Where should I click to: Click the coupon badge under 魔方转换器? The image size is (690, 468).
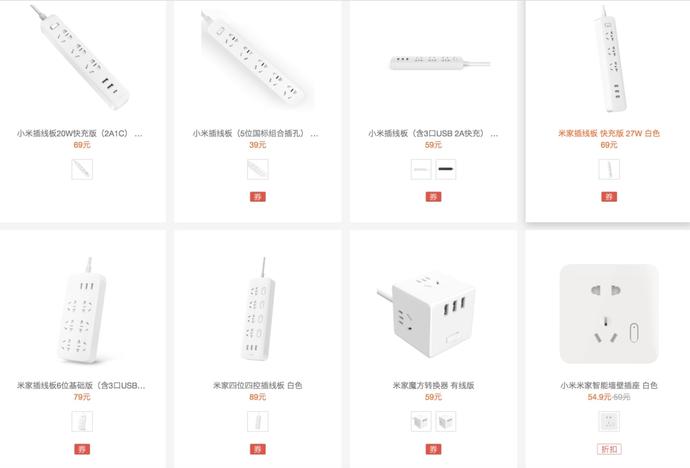(433, 449)
